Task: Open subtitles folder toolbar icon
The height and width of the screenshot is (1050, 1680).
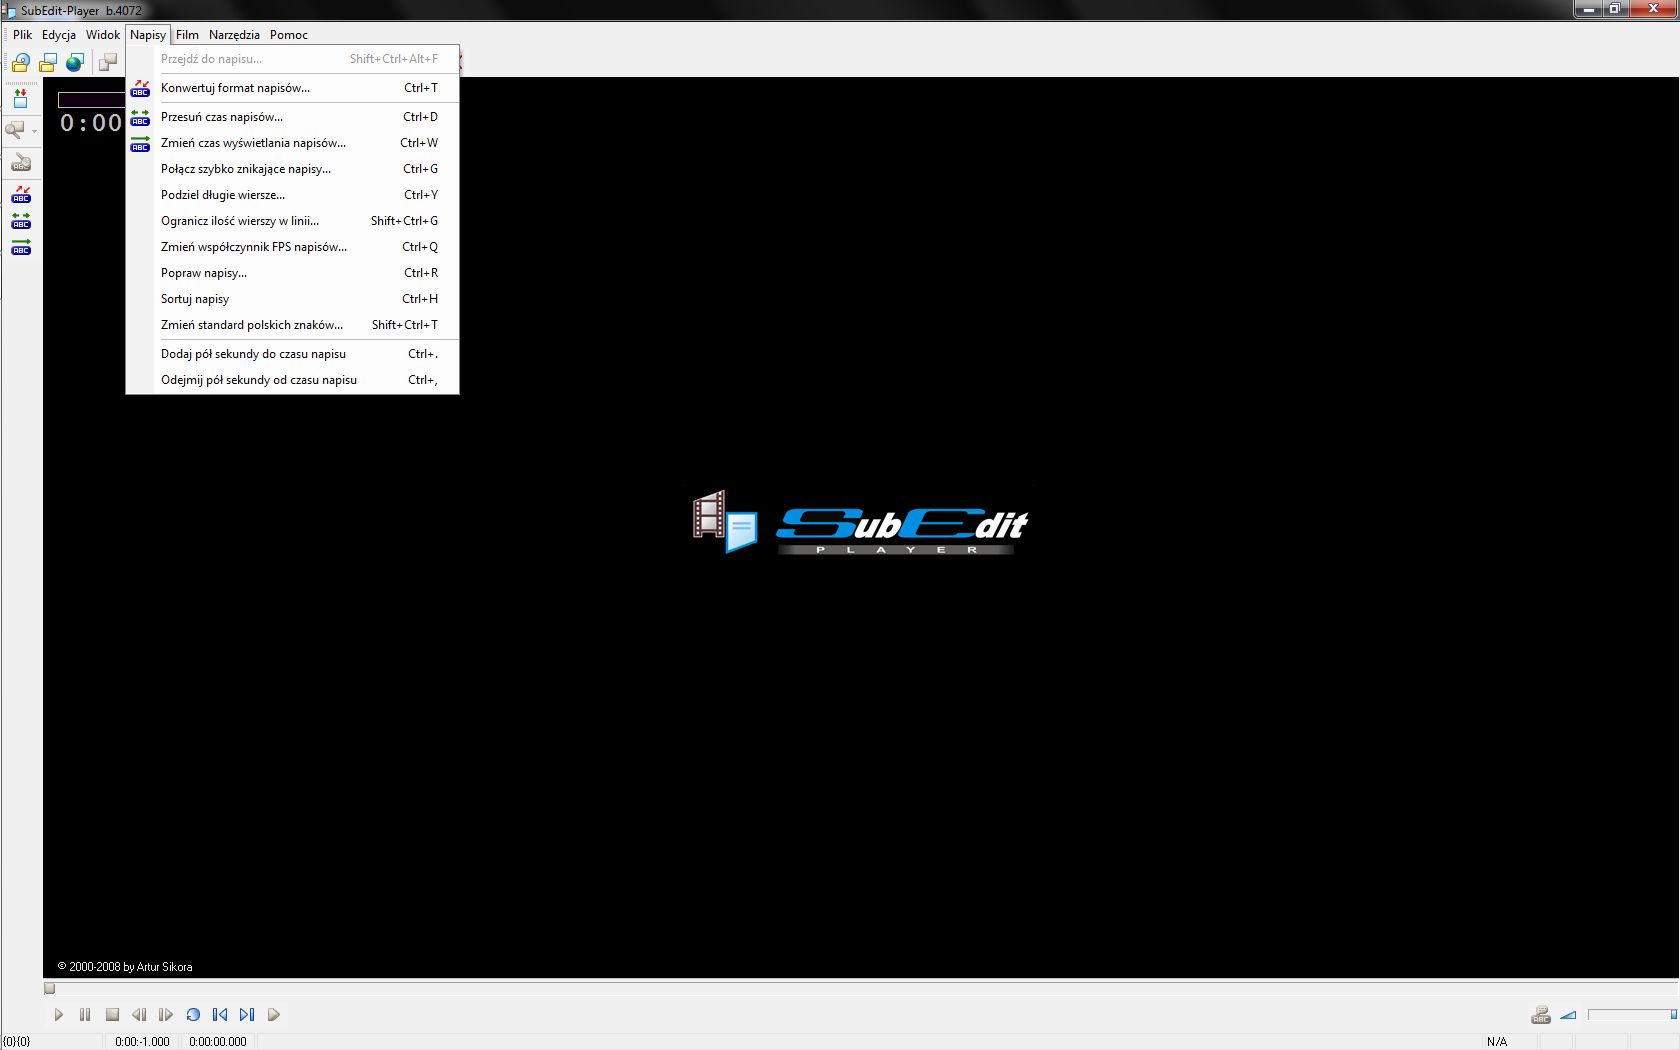Action: 47,63
